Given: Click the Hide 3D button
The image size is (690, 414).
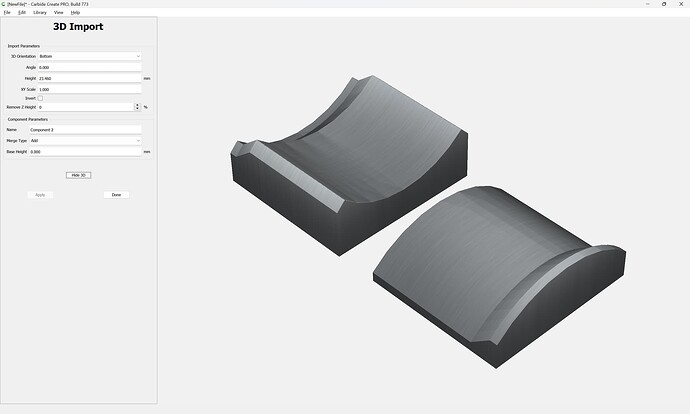Looking at the screenshot, I should pos(78,175).
